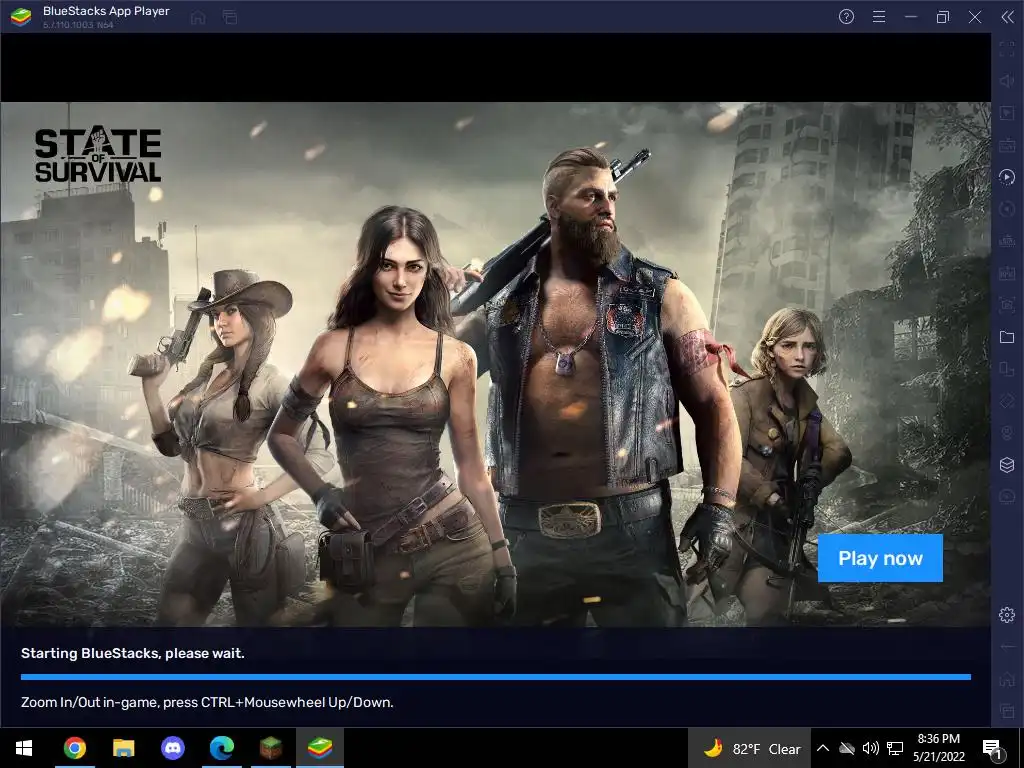This screenshot has width=1024, height=768.
Task: Click the volume speaker icon in sidebar
Action: (1006, 80)
